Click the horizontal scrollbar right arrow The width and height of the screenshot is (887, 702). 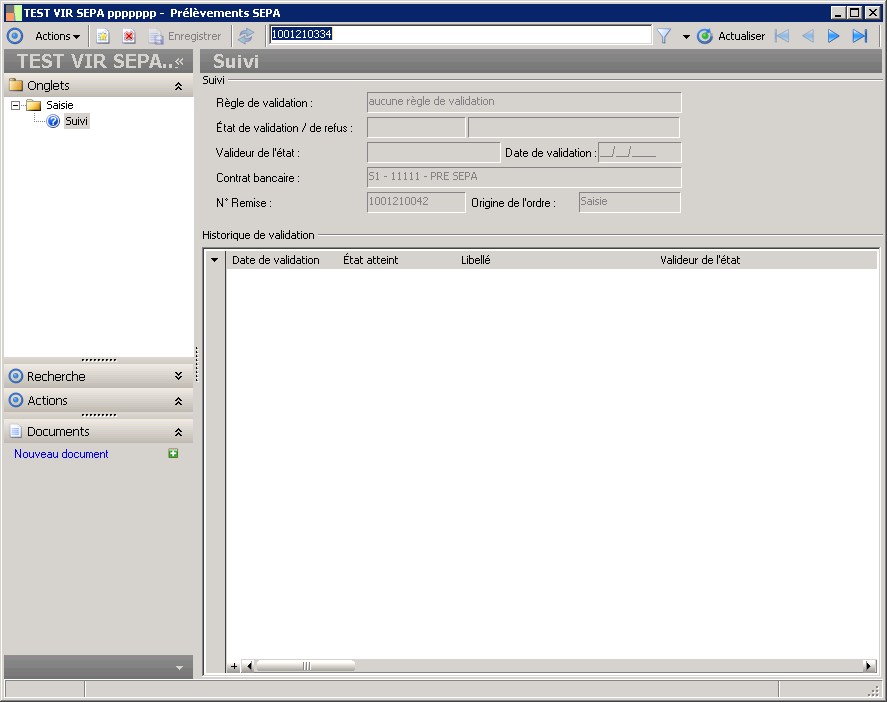coord(870,666)
